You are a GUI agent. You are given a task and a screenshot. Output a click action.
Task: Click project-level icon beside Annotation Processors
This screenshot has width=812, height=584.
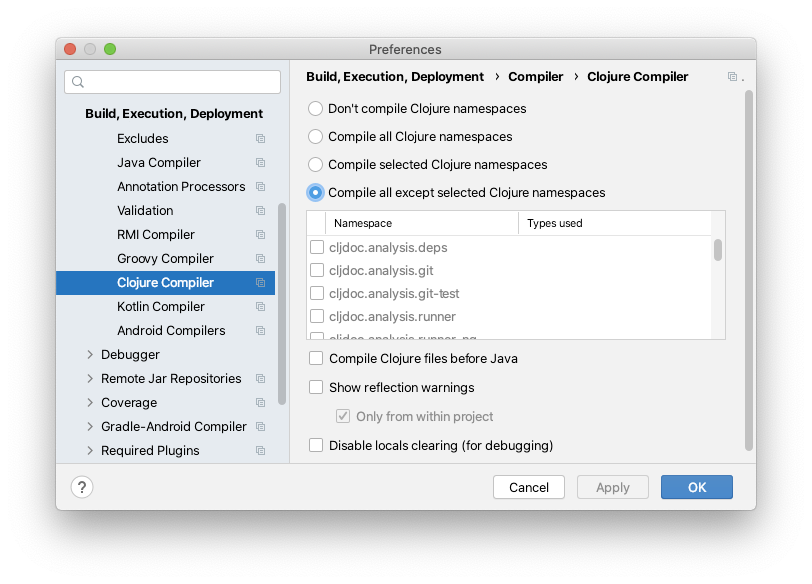[260, 186]
